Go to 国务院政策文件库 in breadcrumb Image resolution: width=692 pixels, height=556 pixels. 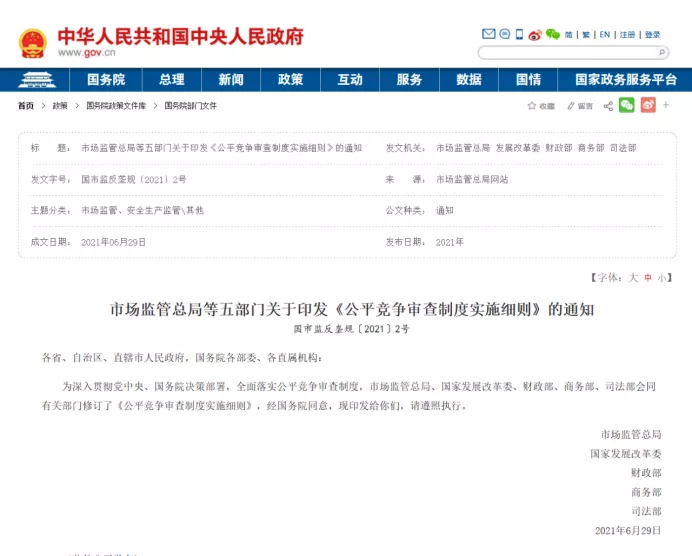(116, 106)
